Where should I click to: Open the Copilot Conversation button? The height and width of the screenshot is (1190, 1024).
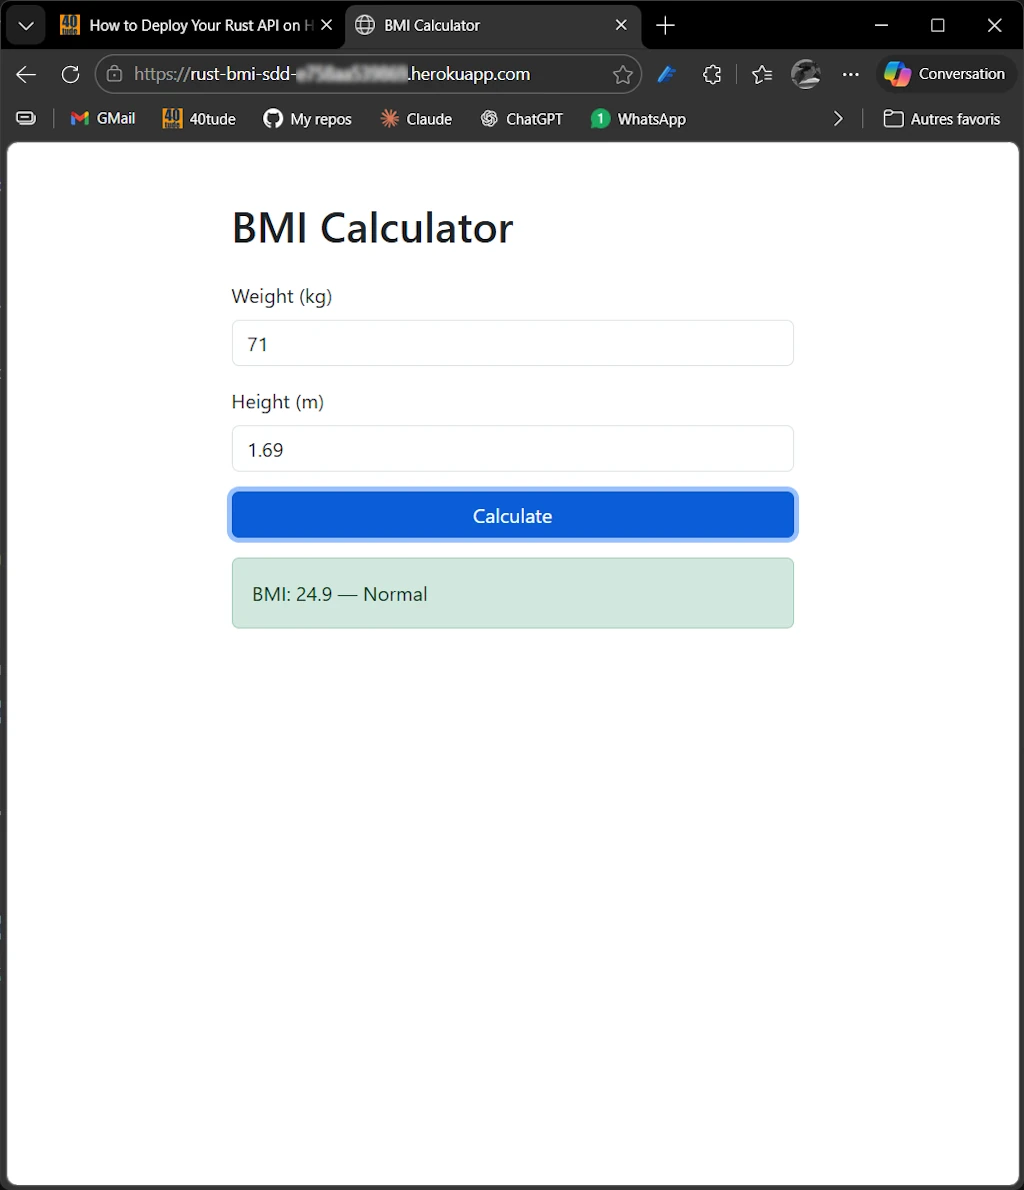click(945, 74)
